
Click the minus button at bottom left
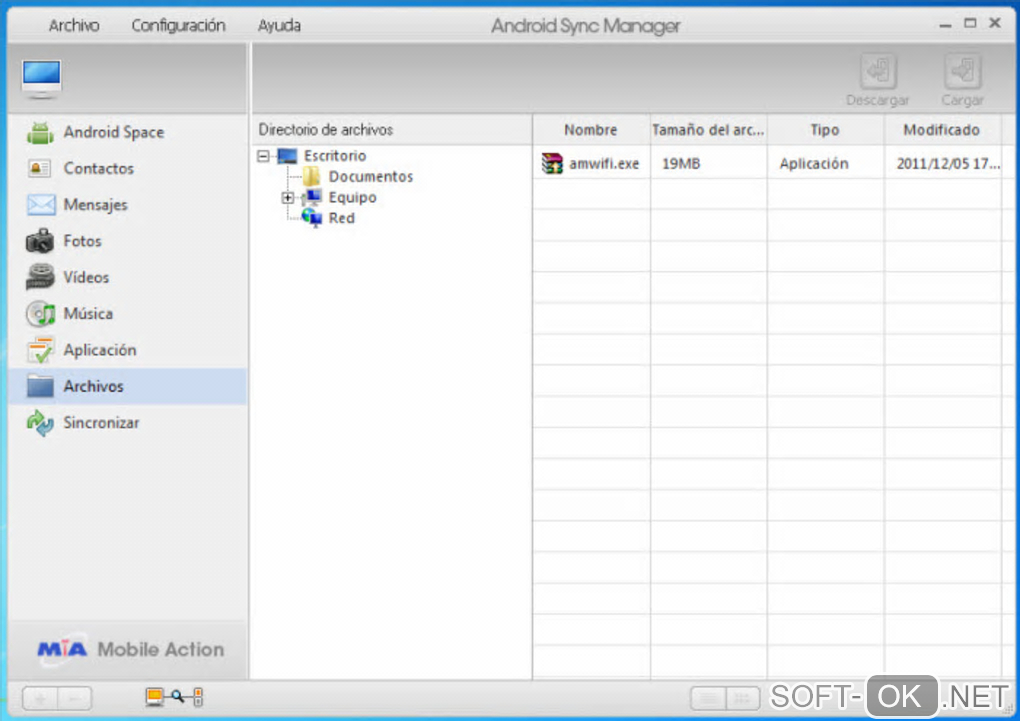(x=75, y=700)
